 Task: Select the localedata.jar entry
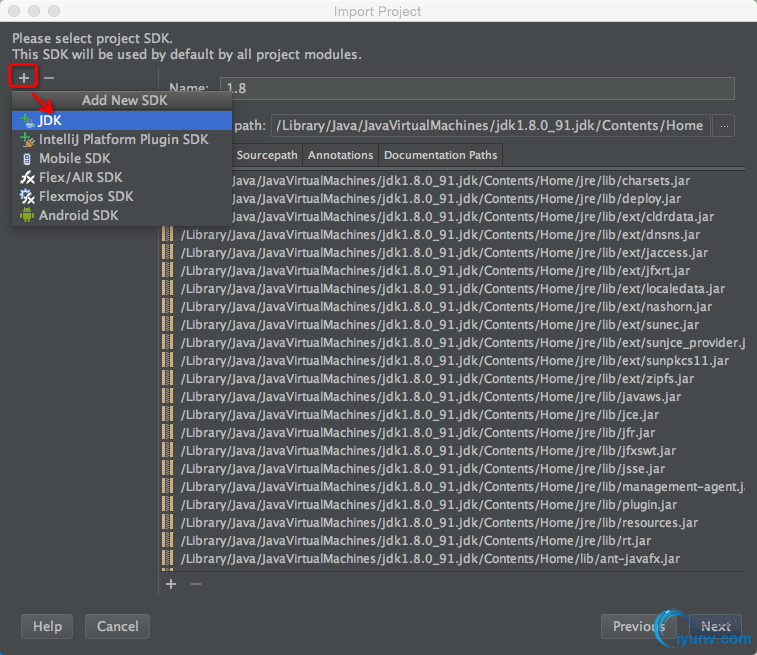[x=454, y=289]
